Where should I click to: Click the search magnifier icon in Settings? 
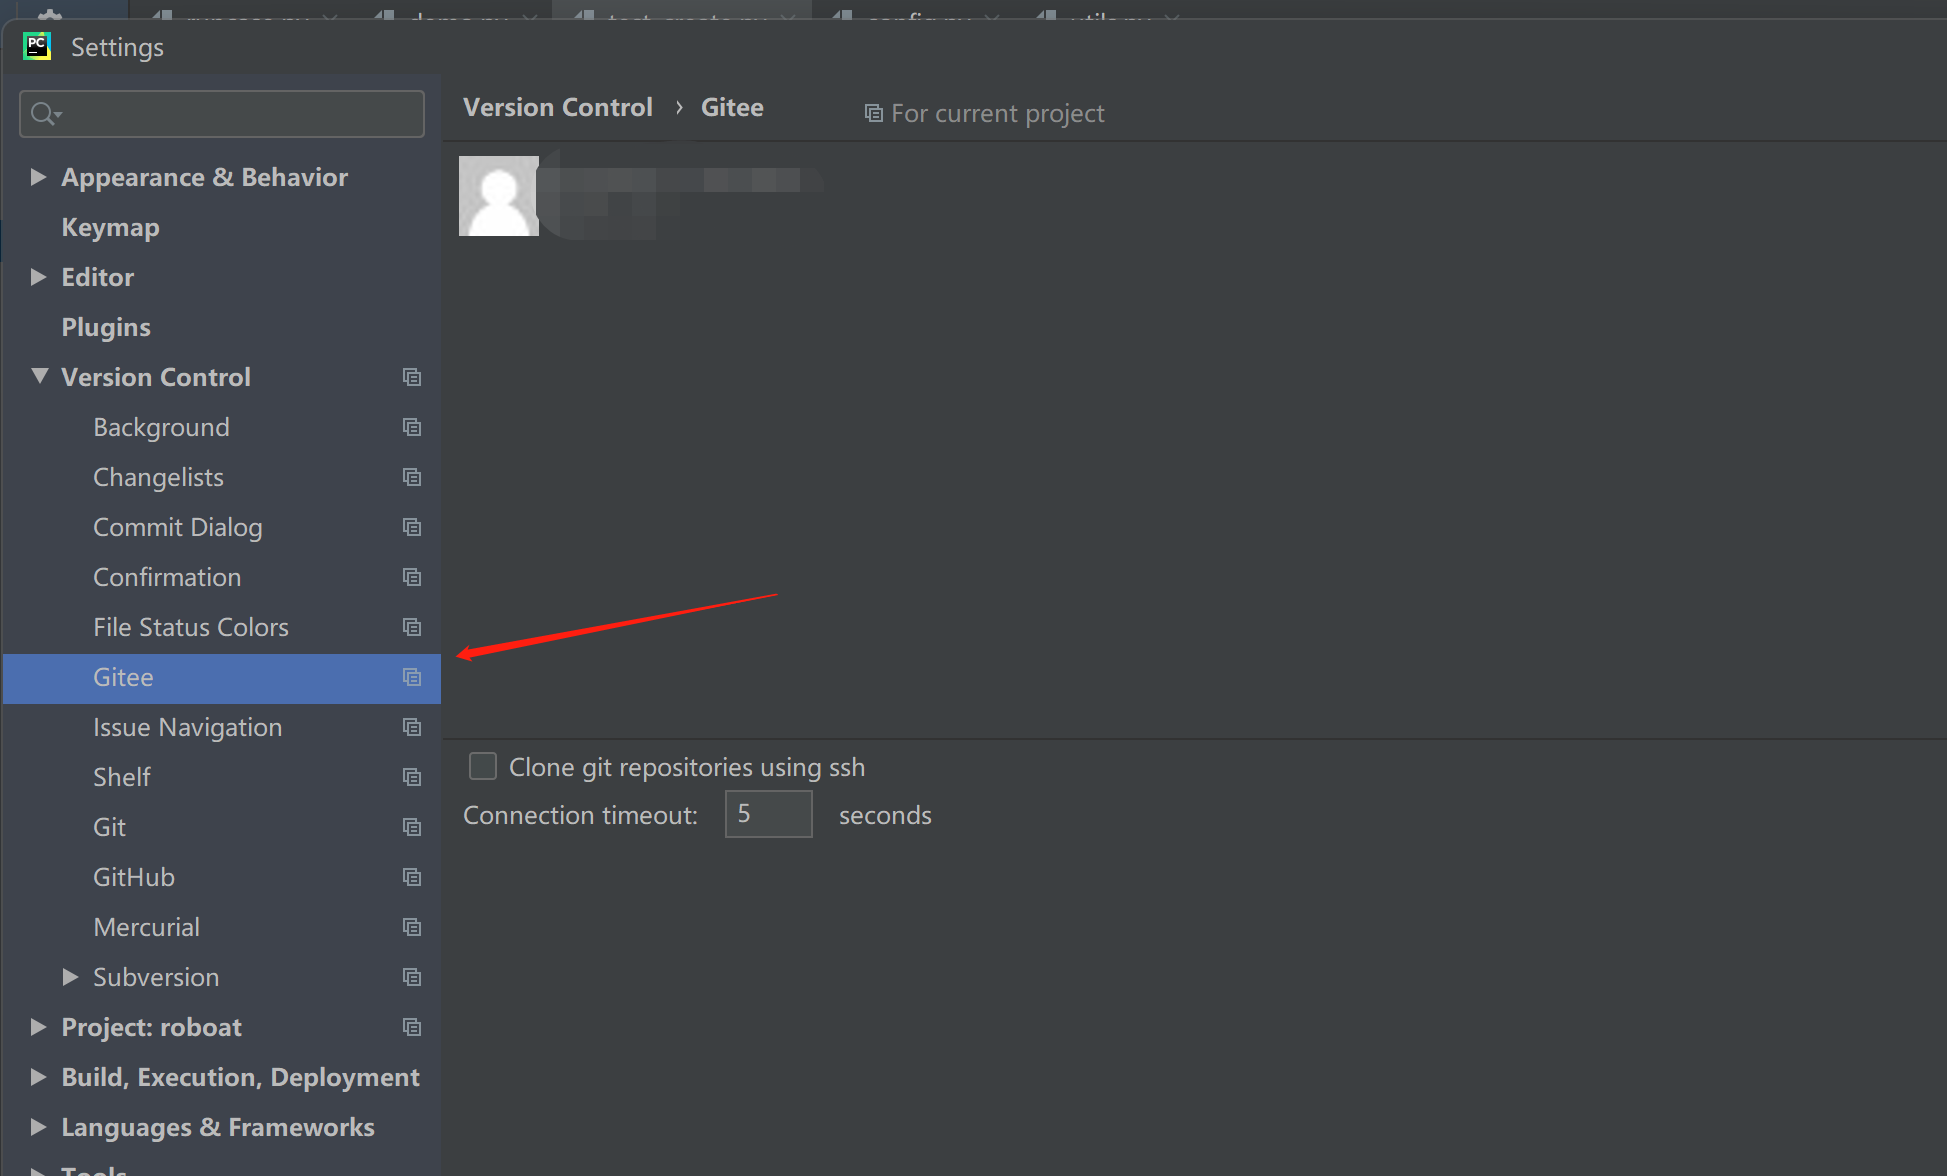[x=45, y=114]
